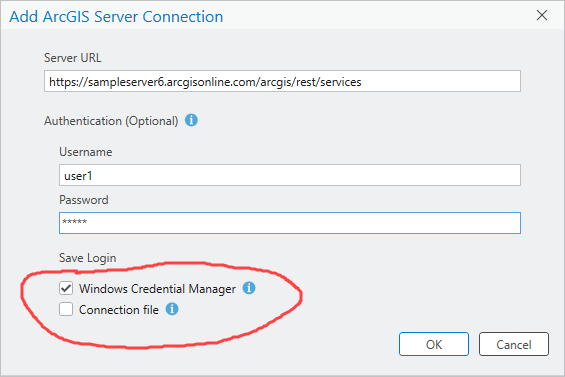Click the Add ArcGIS Server Connection title
The height and width of the screenshot is (377, 565).
point(116,17)
